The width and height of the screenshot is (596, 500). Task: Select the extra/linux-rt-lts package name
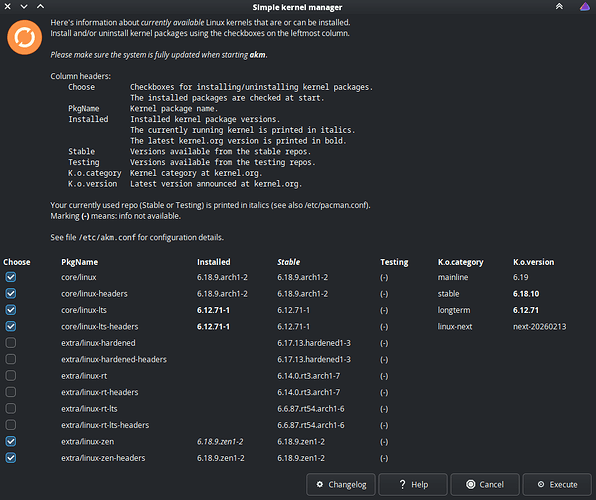coord(89,409)
